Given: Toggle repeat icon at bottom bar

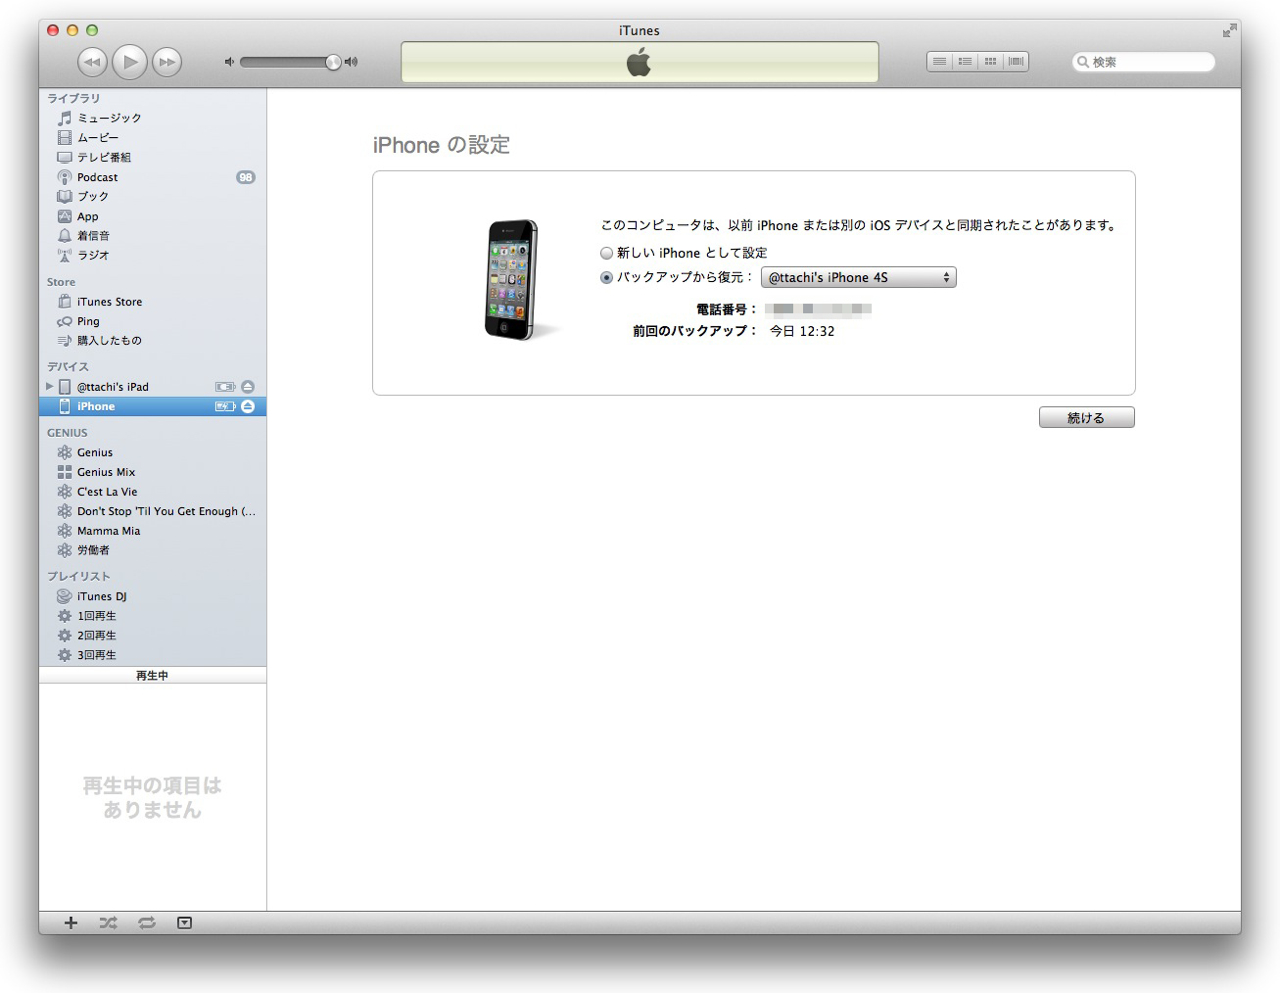Looking at the screenshot, I should (x=147, y=923).
